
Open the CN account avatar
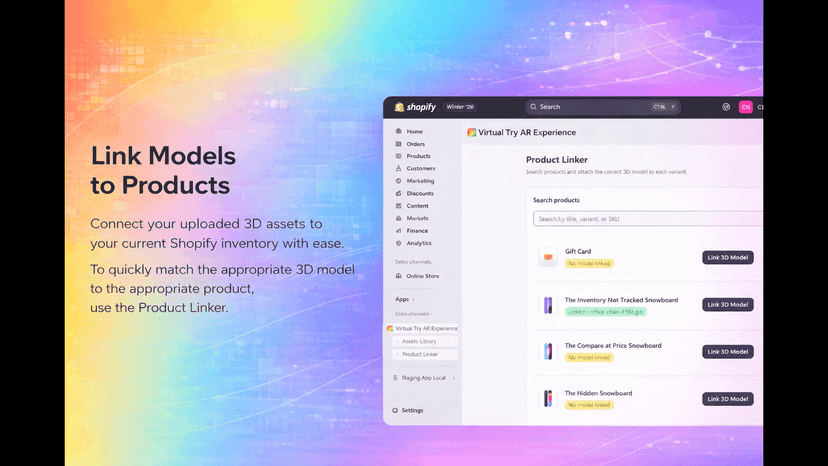746,107
